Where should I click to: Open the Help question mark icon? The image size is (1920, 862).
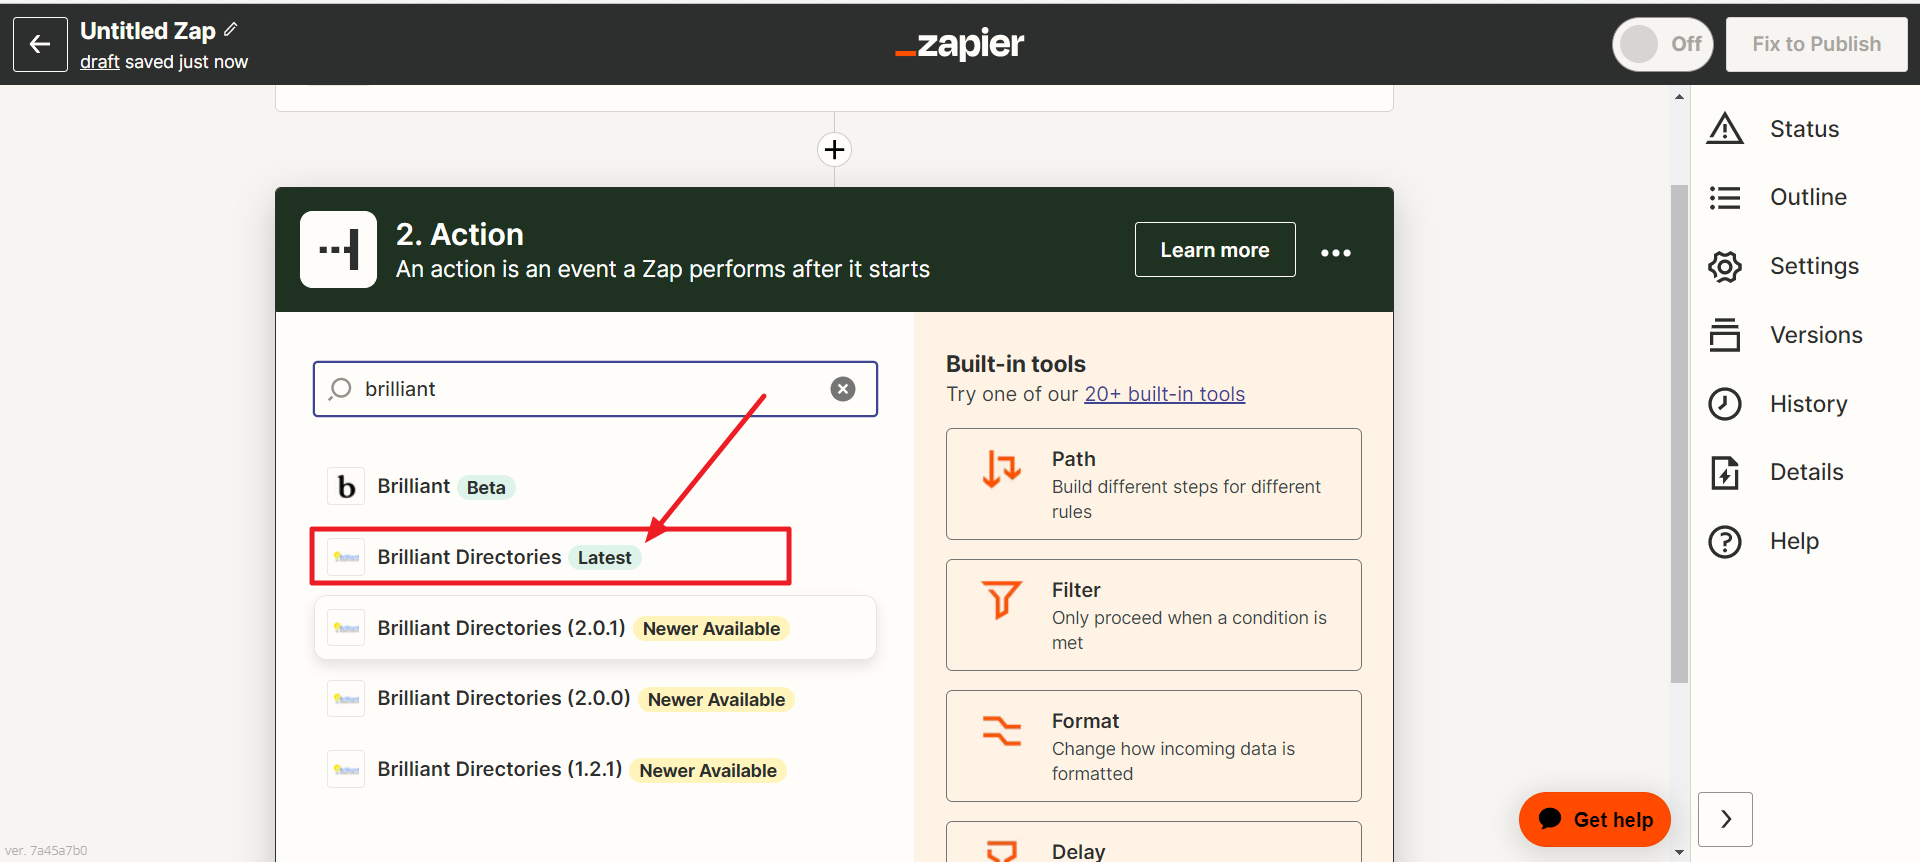pyautogui.click(x=1725, y=541)
